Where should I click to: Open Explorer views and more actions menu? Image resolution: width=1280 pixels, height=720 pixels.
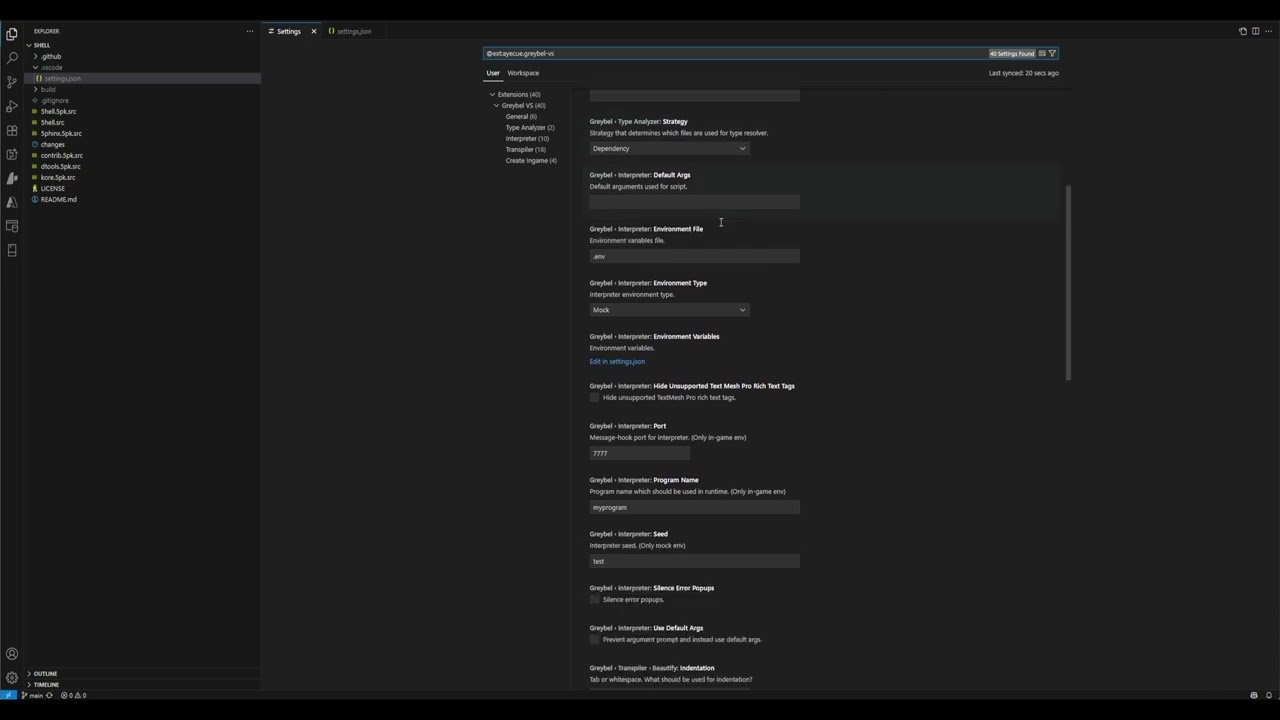pos(250,31)
